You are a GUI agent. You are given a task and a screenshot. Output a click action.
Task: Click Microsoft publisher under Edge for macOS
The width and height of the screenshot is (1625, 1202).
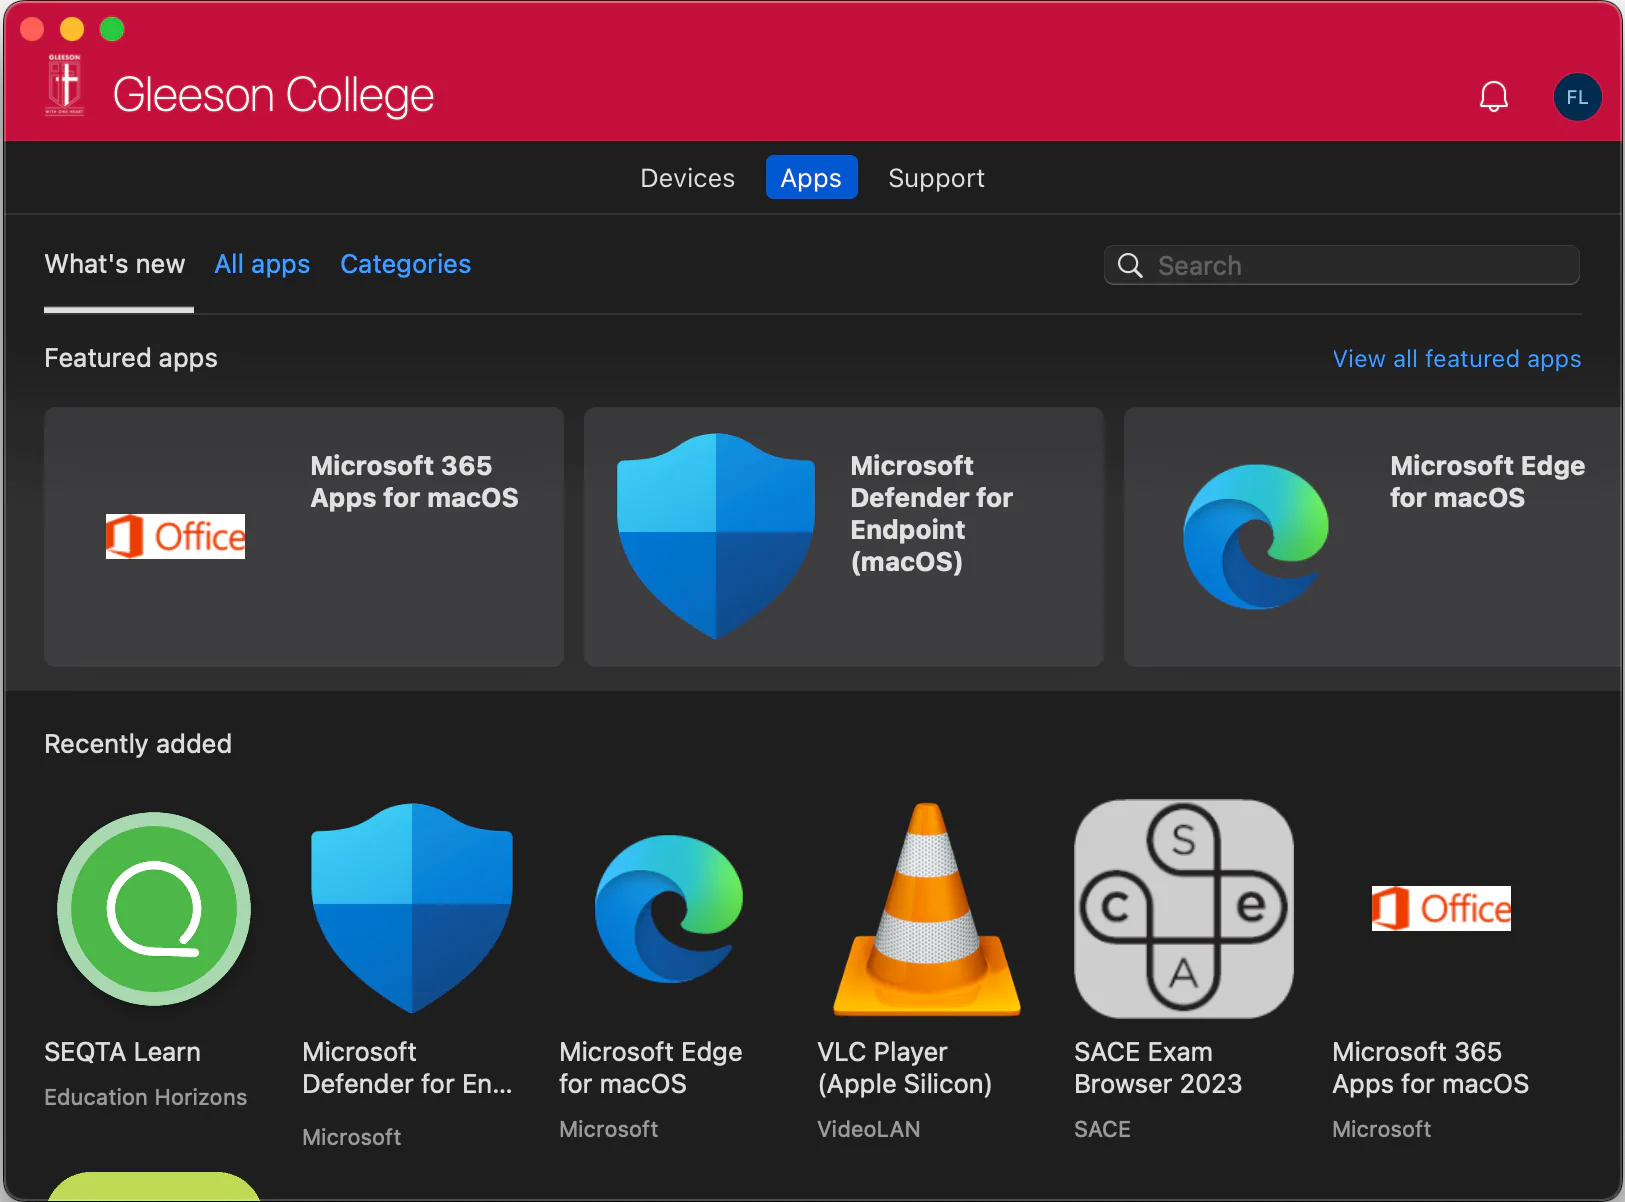(608, 1129)
